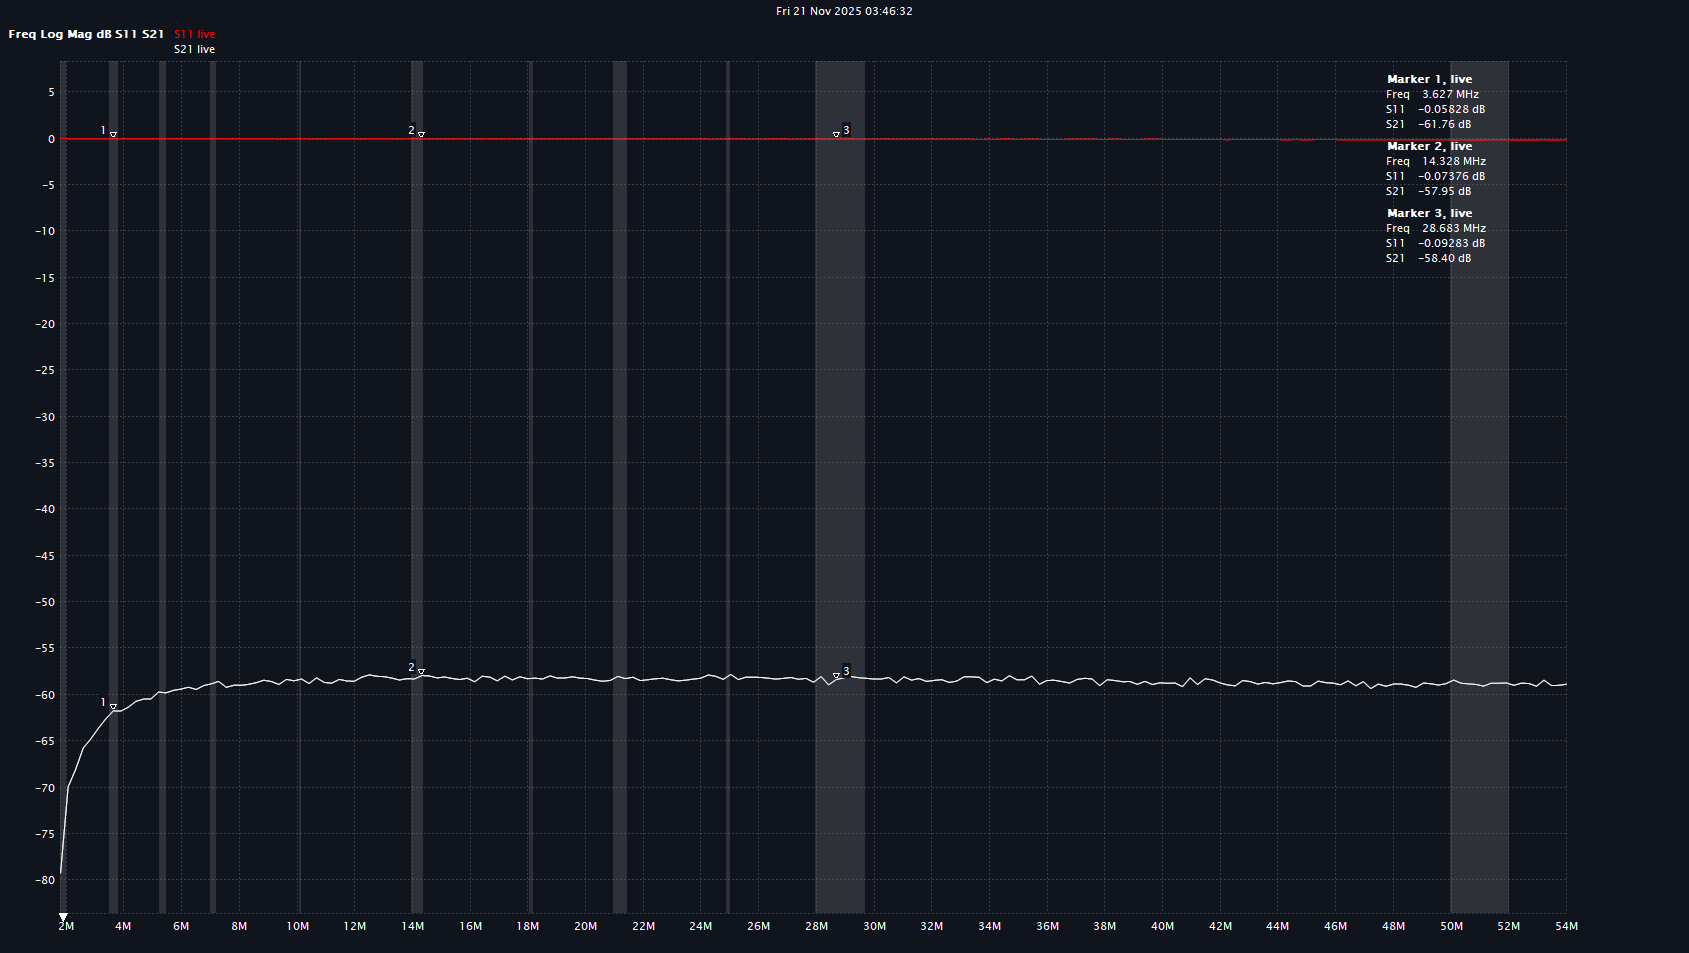
Task: Grab marker 3 triangle on the S21 trace
Action: click(837, 676)
